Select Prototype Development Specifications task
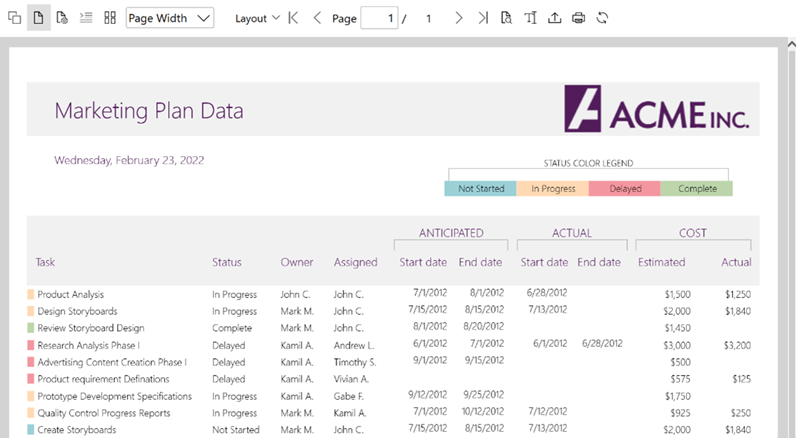The height and width of the screenshot is (438, 800). point(114,397)
